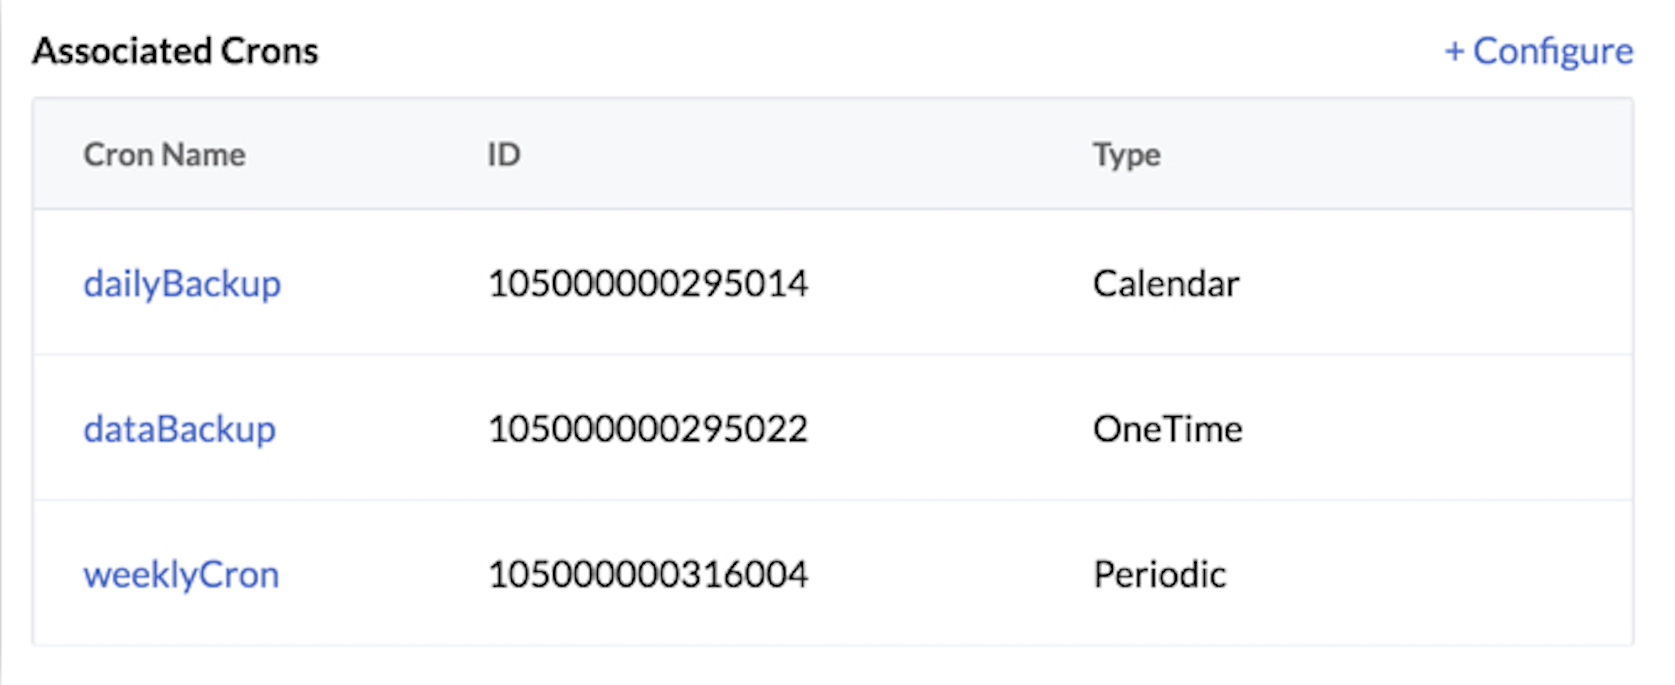The width and height of the screenshot is (1675, 685).
Task: Select the weeklyCron table row
Action: click(x=837, y=574)
